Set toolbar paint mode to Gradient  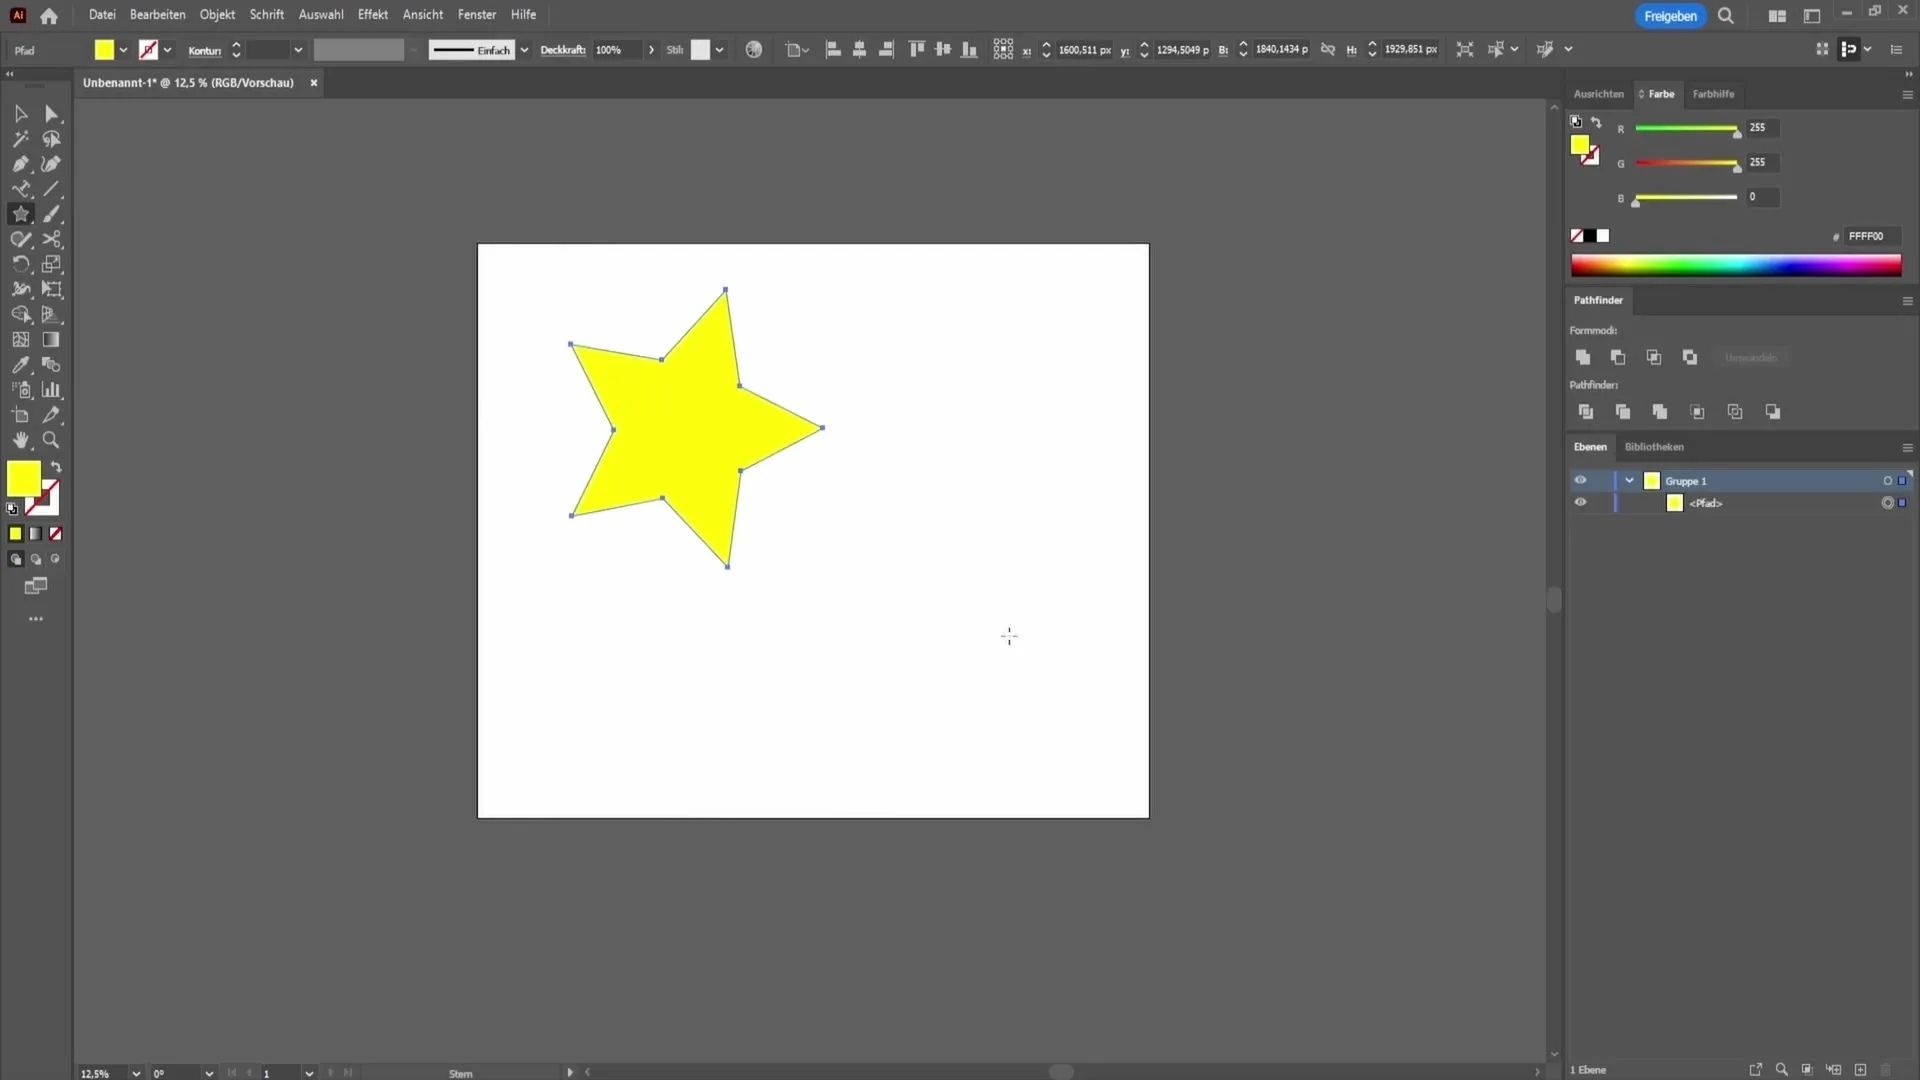click(36, 534)
